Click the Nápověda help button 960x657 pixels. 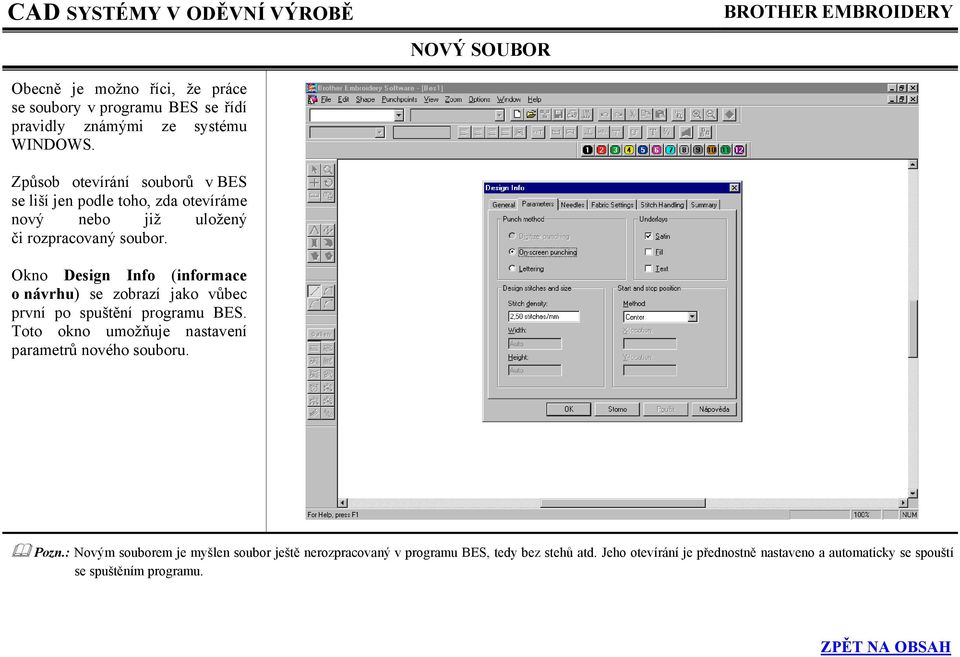tap(714, 409)
